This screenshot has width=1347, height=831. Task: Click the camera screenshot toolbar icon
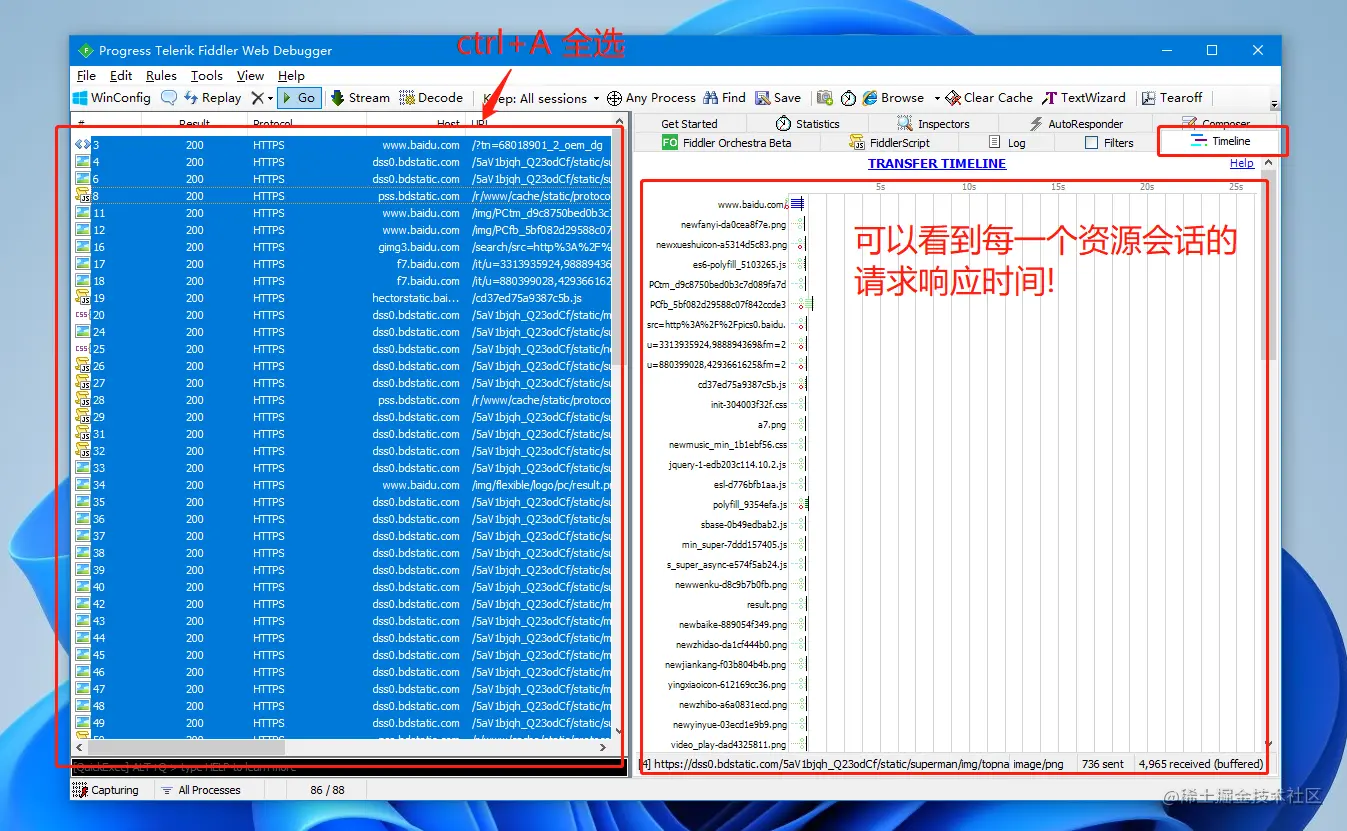coord(825,98)
